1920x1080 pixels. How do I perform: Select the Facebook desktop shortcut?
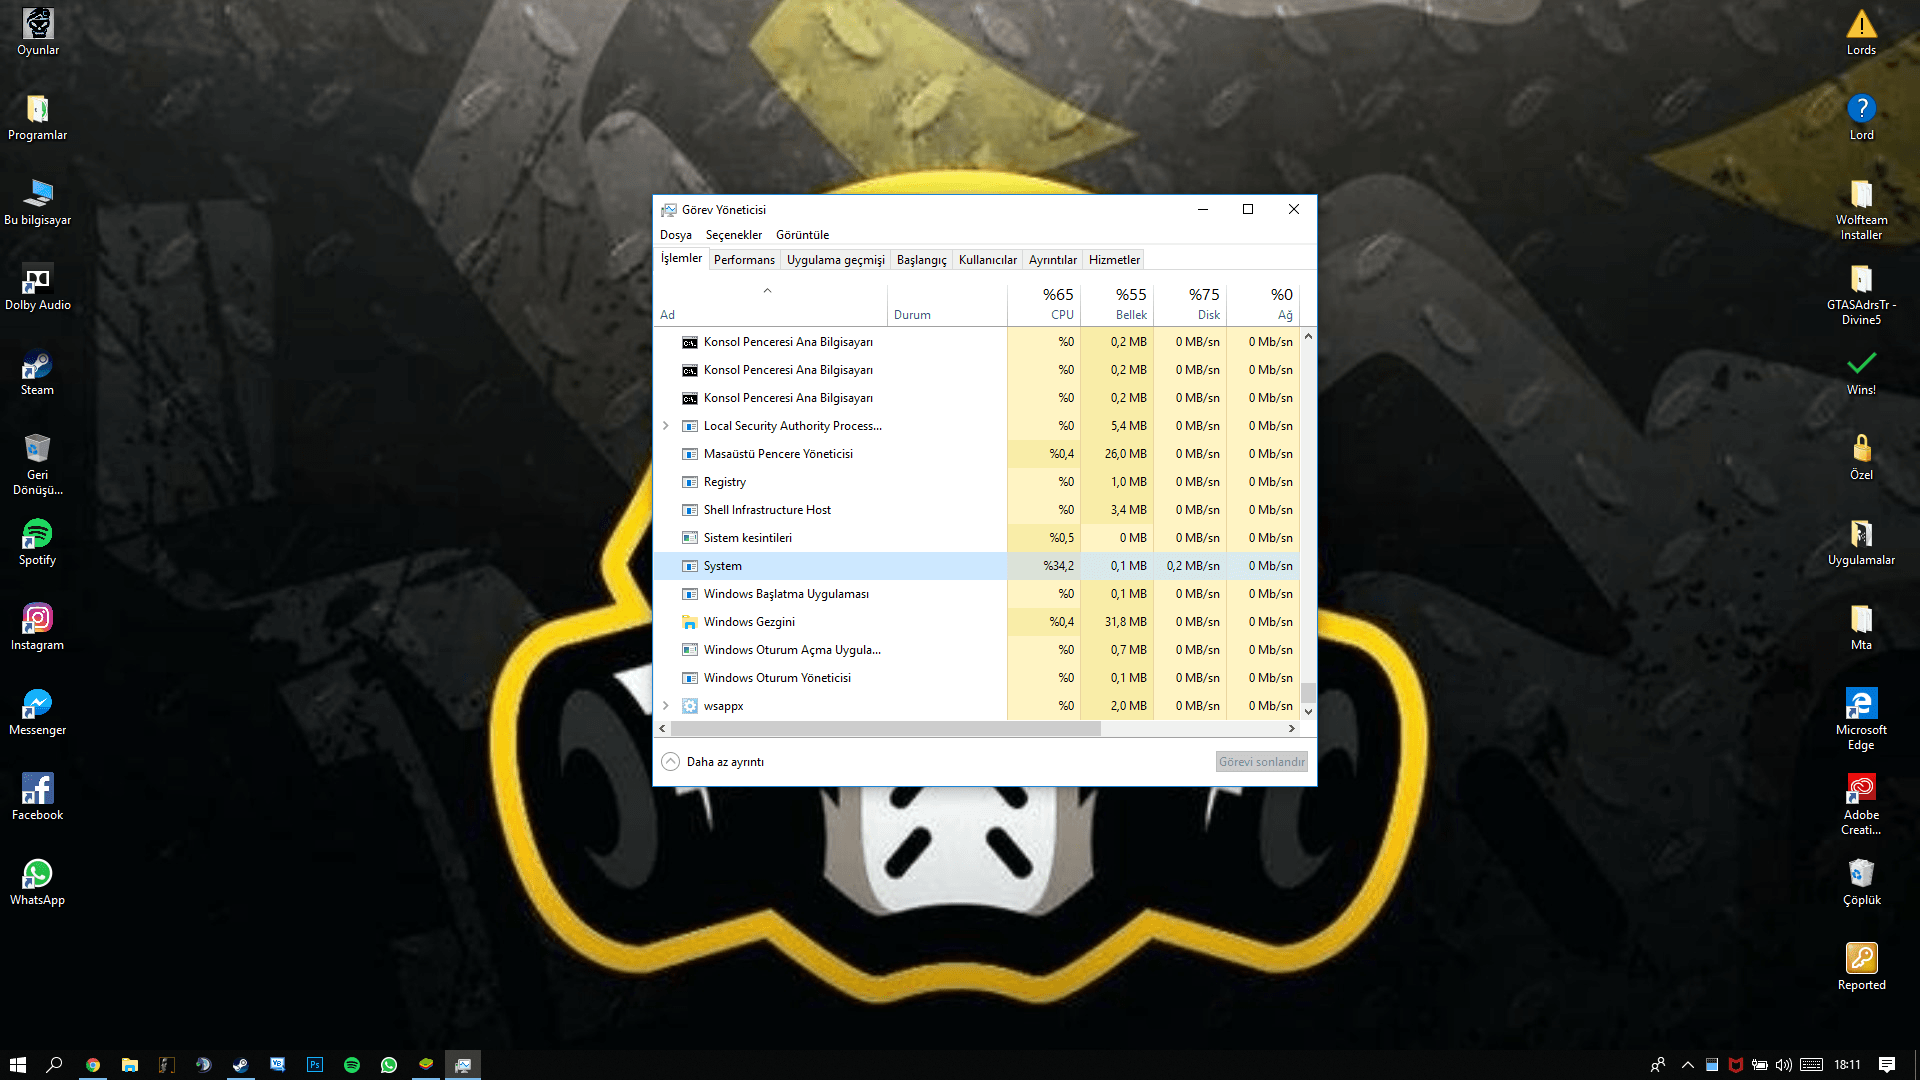click(x=38, y=797)
